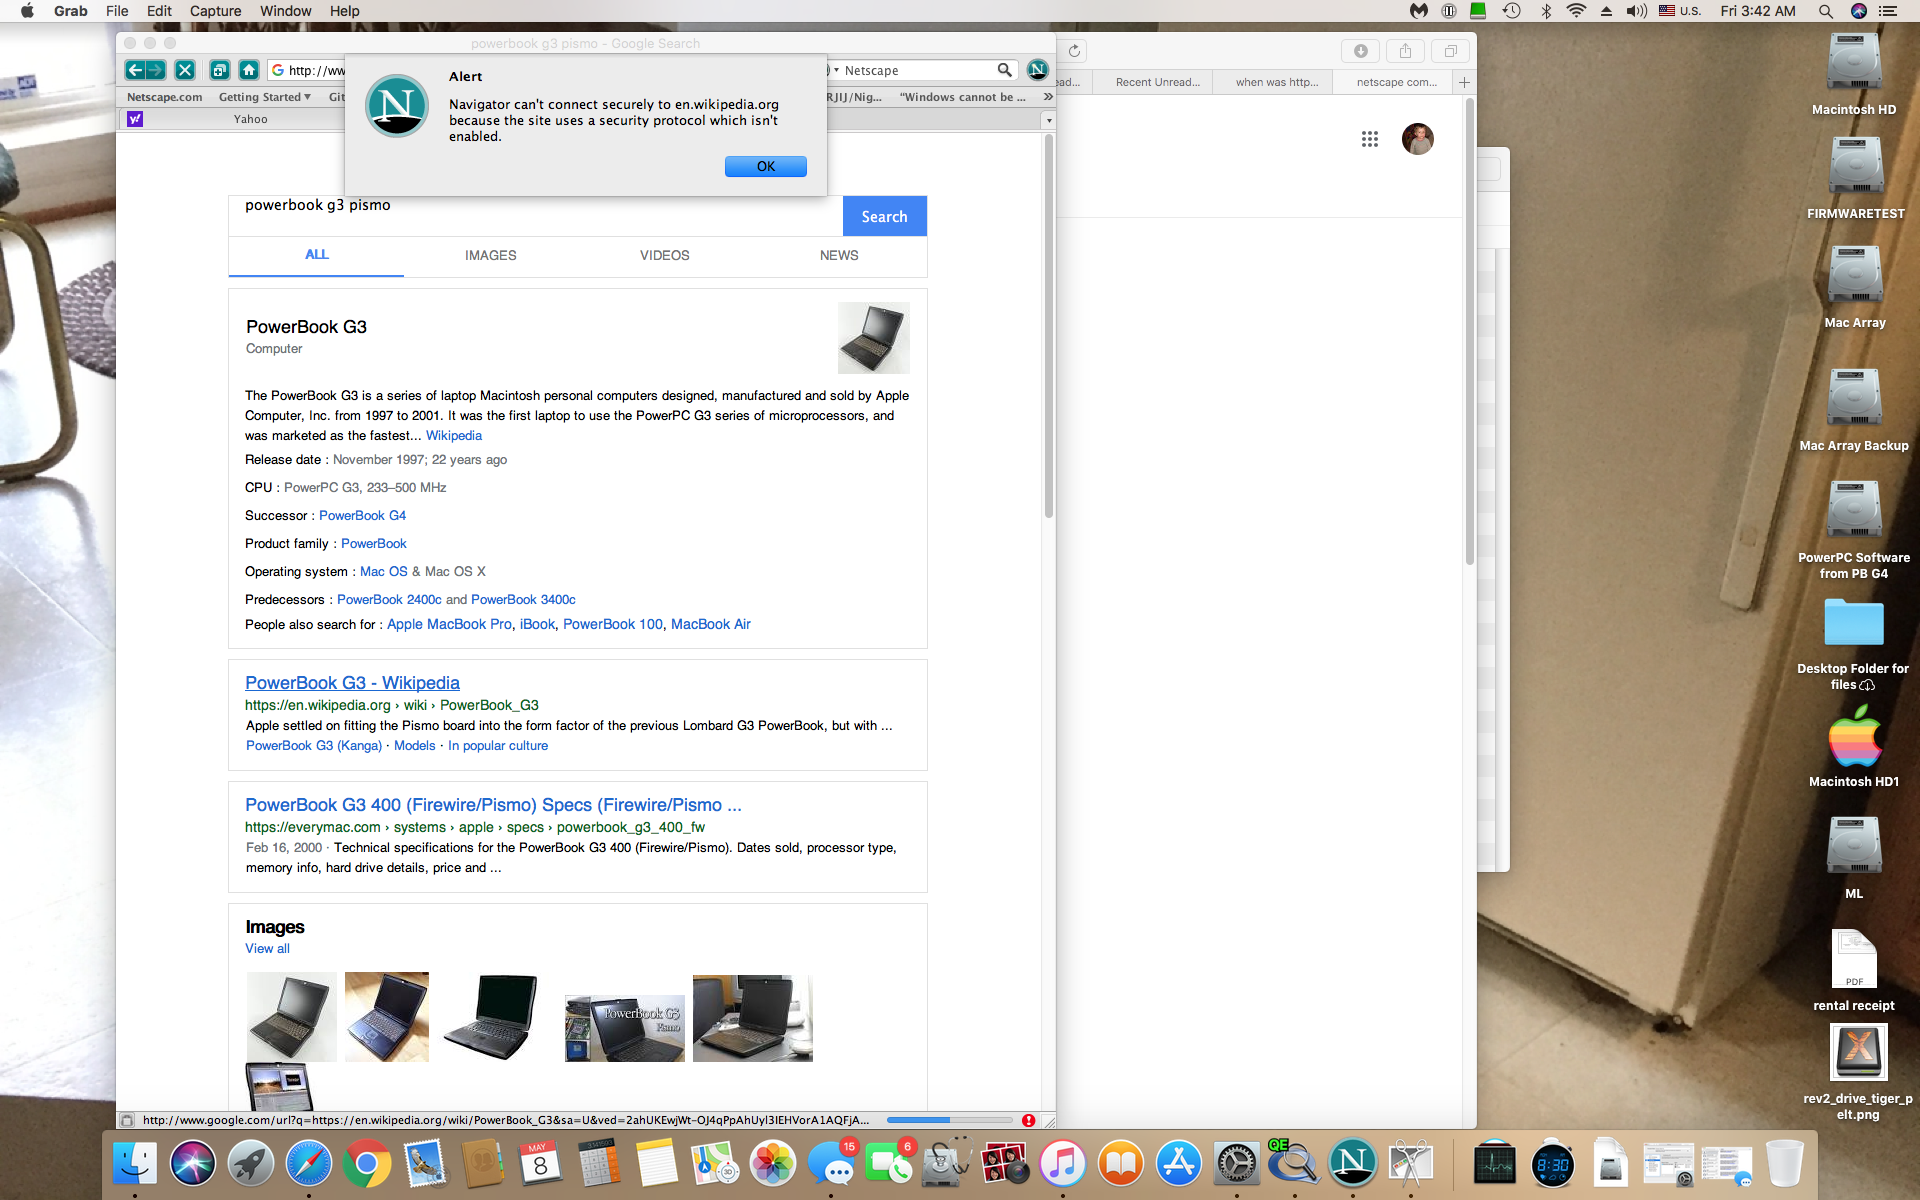This screenshot has width=1920, height=1200.
Task: Open Siri from the Dock
Action: (x=193, y=1164)
